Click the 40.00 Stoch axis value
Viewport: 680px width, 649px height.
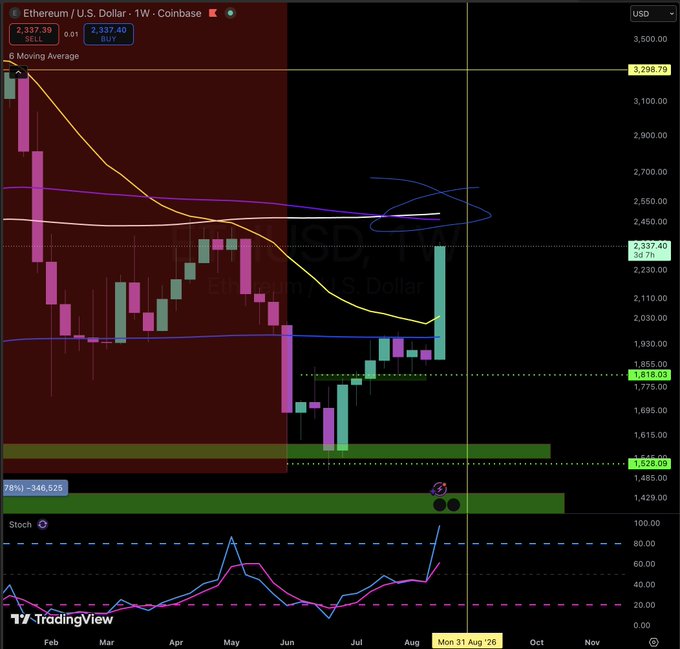pos(644,584)
